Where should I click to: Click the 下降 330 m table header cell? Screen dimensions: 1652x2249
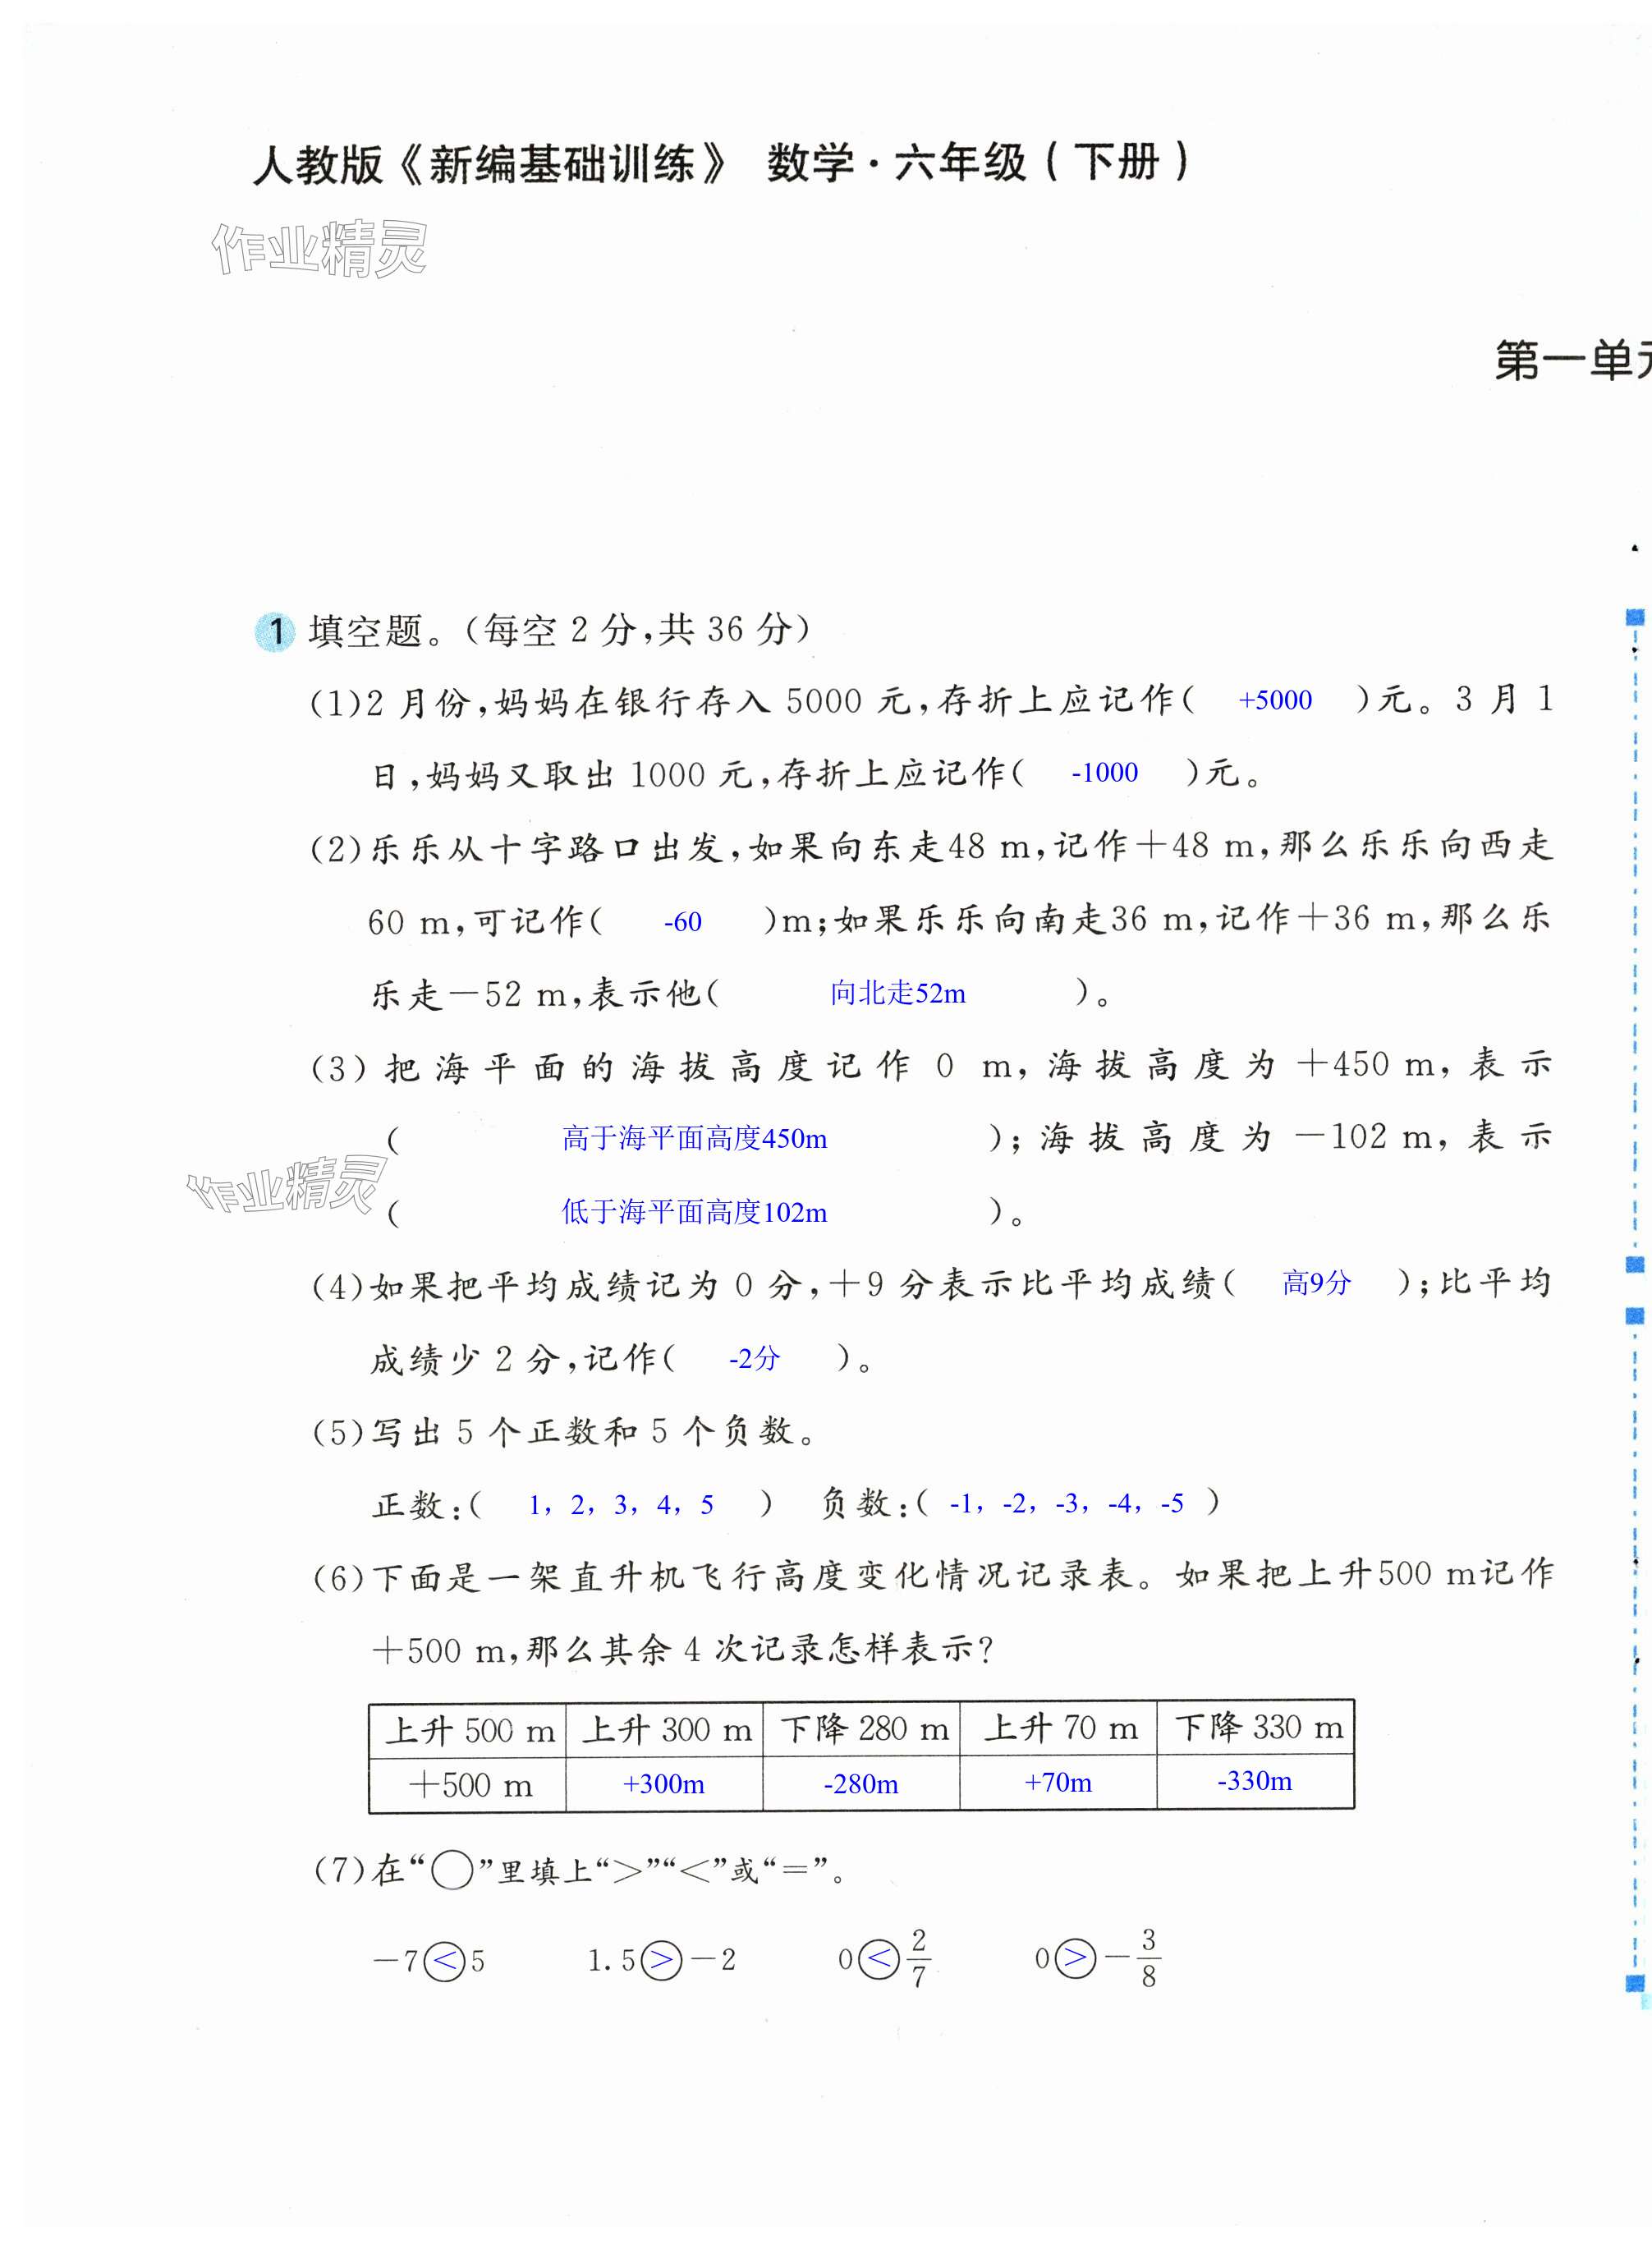pyautogui.click(x=1257, y=1728)
